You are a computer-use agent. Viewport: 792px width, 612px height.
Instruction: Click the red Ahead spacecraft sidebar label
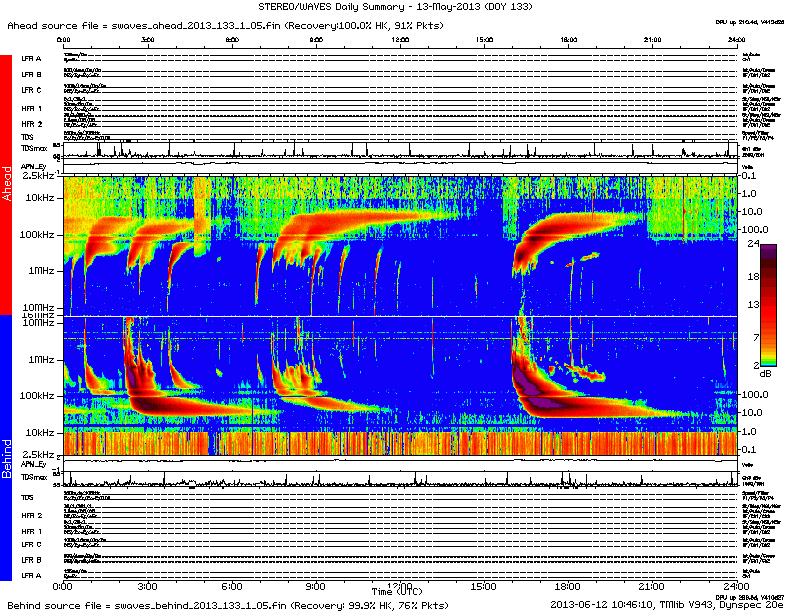tap(7, 187)
